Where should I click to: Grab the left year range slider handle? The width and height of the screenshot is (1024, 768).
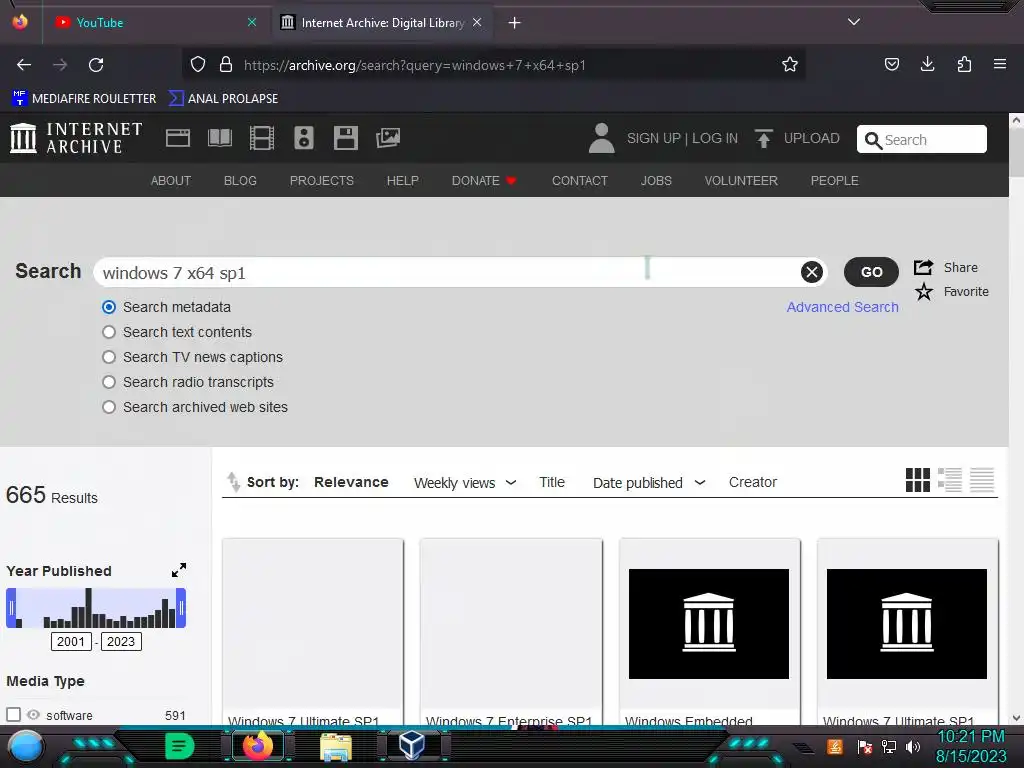pos(11,608)
